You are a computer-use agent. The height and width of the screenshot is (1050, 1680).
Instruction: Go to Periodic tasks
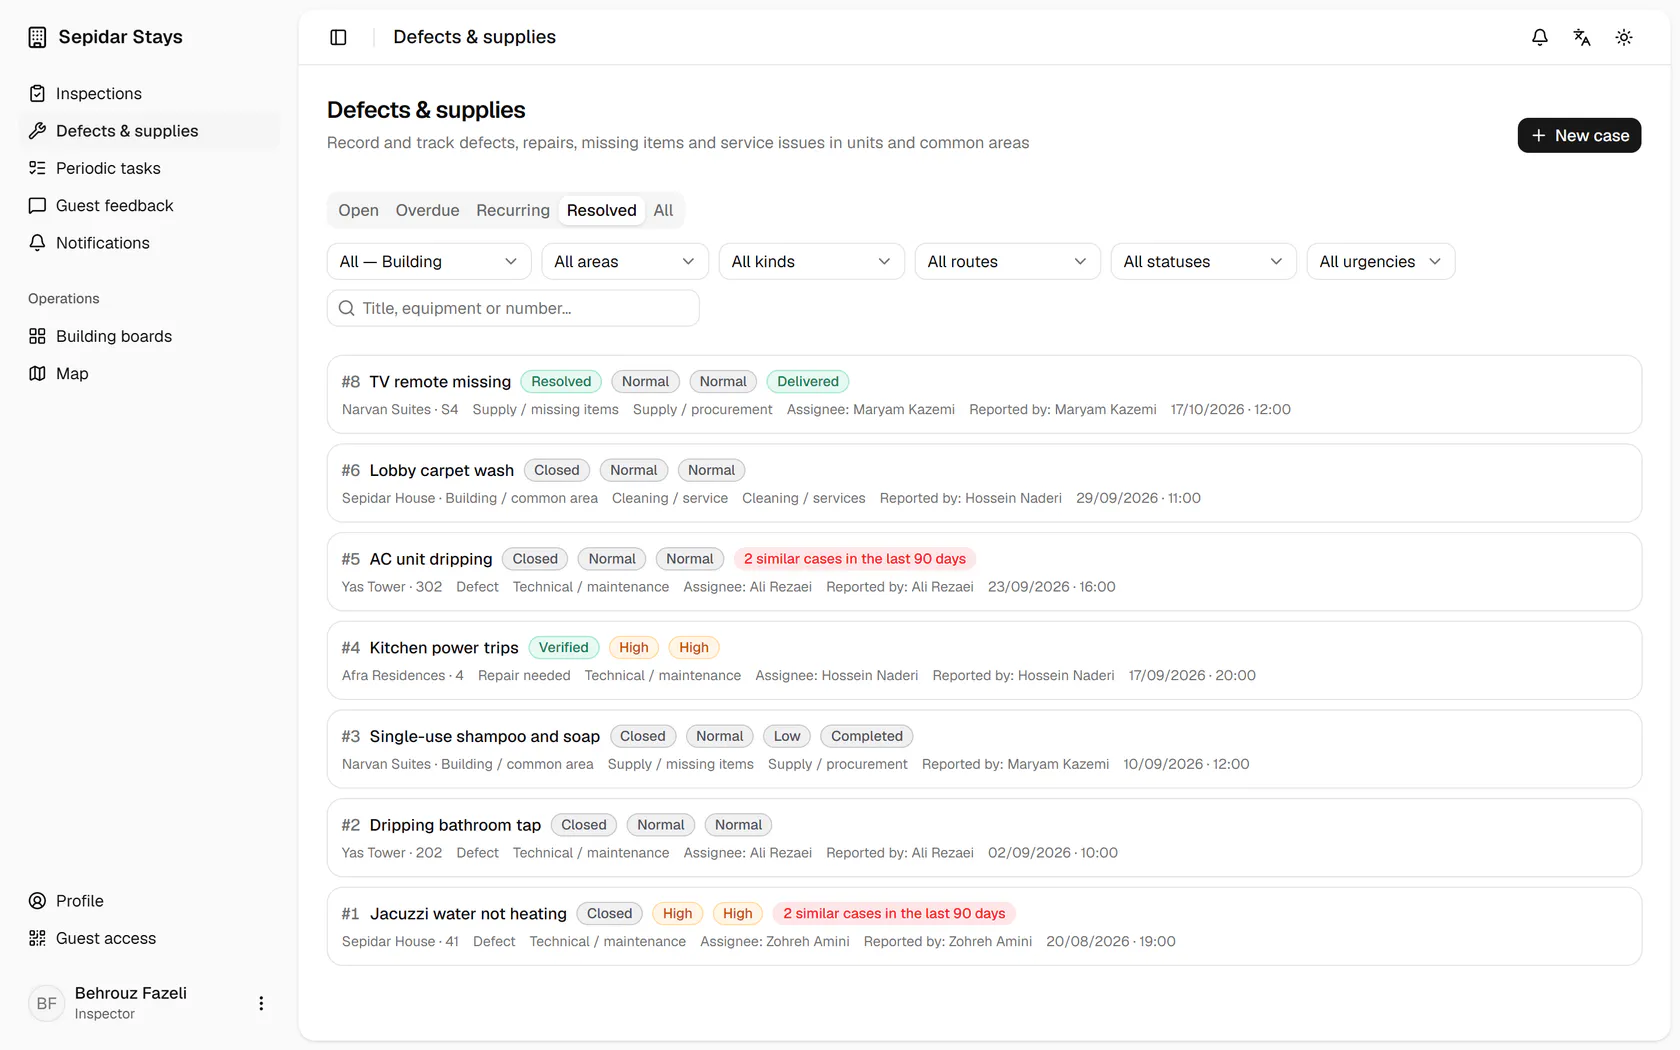point(150,168)
